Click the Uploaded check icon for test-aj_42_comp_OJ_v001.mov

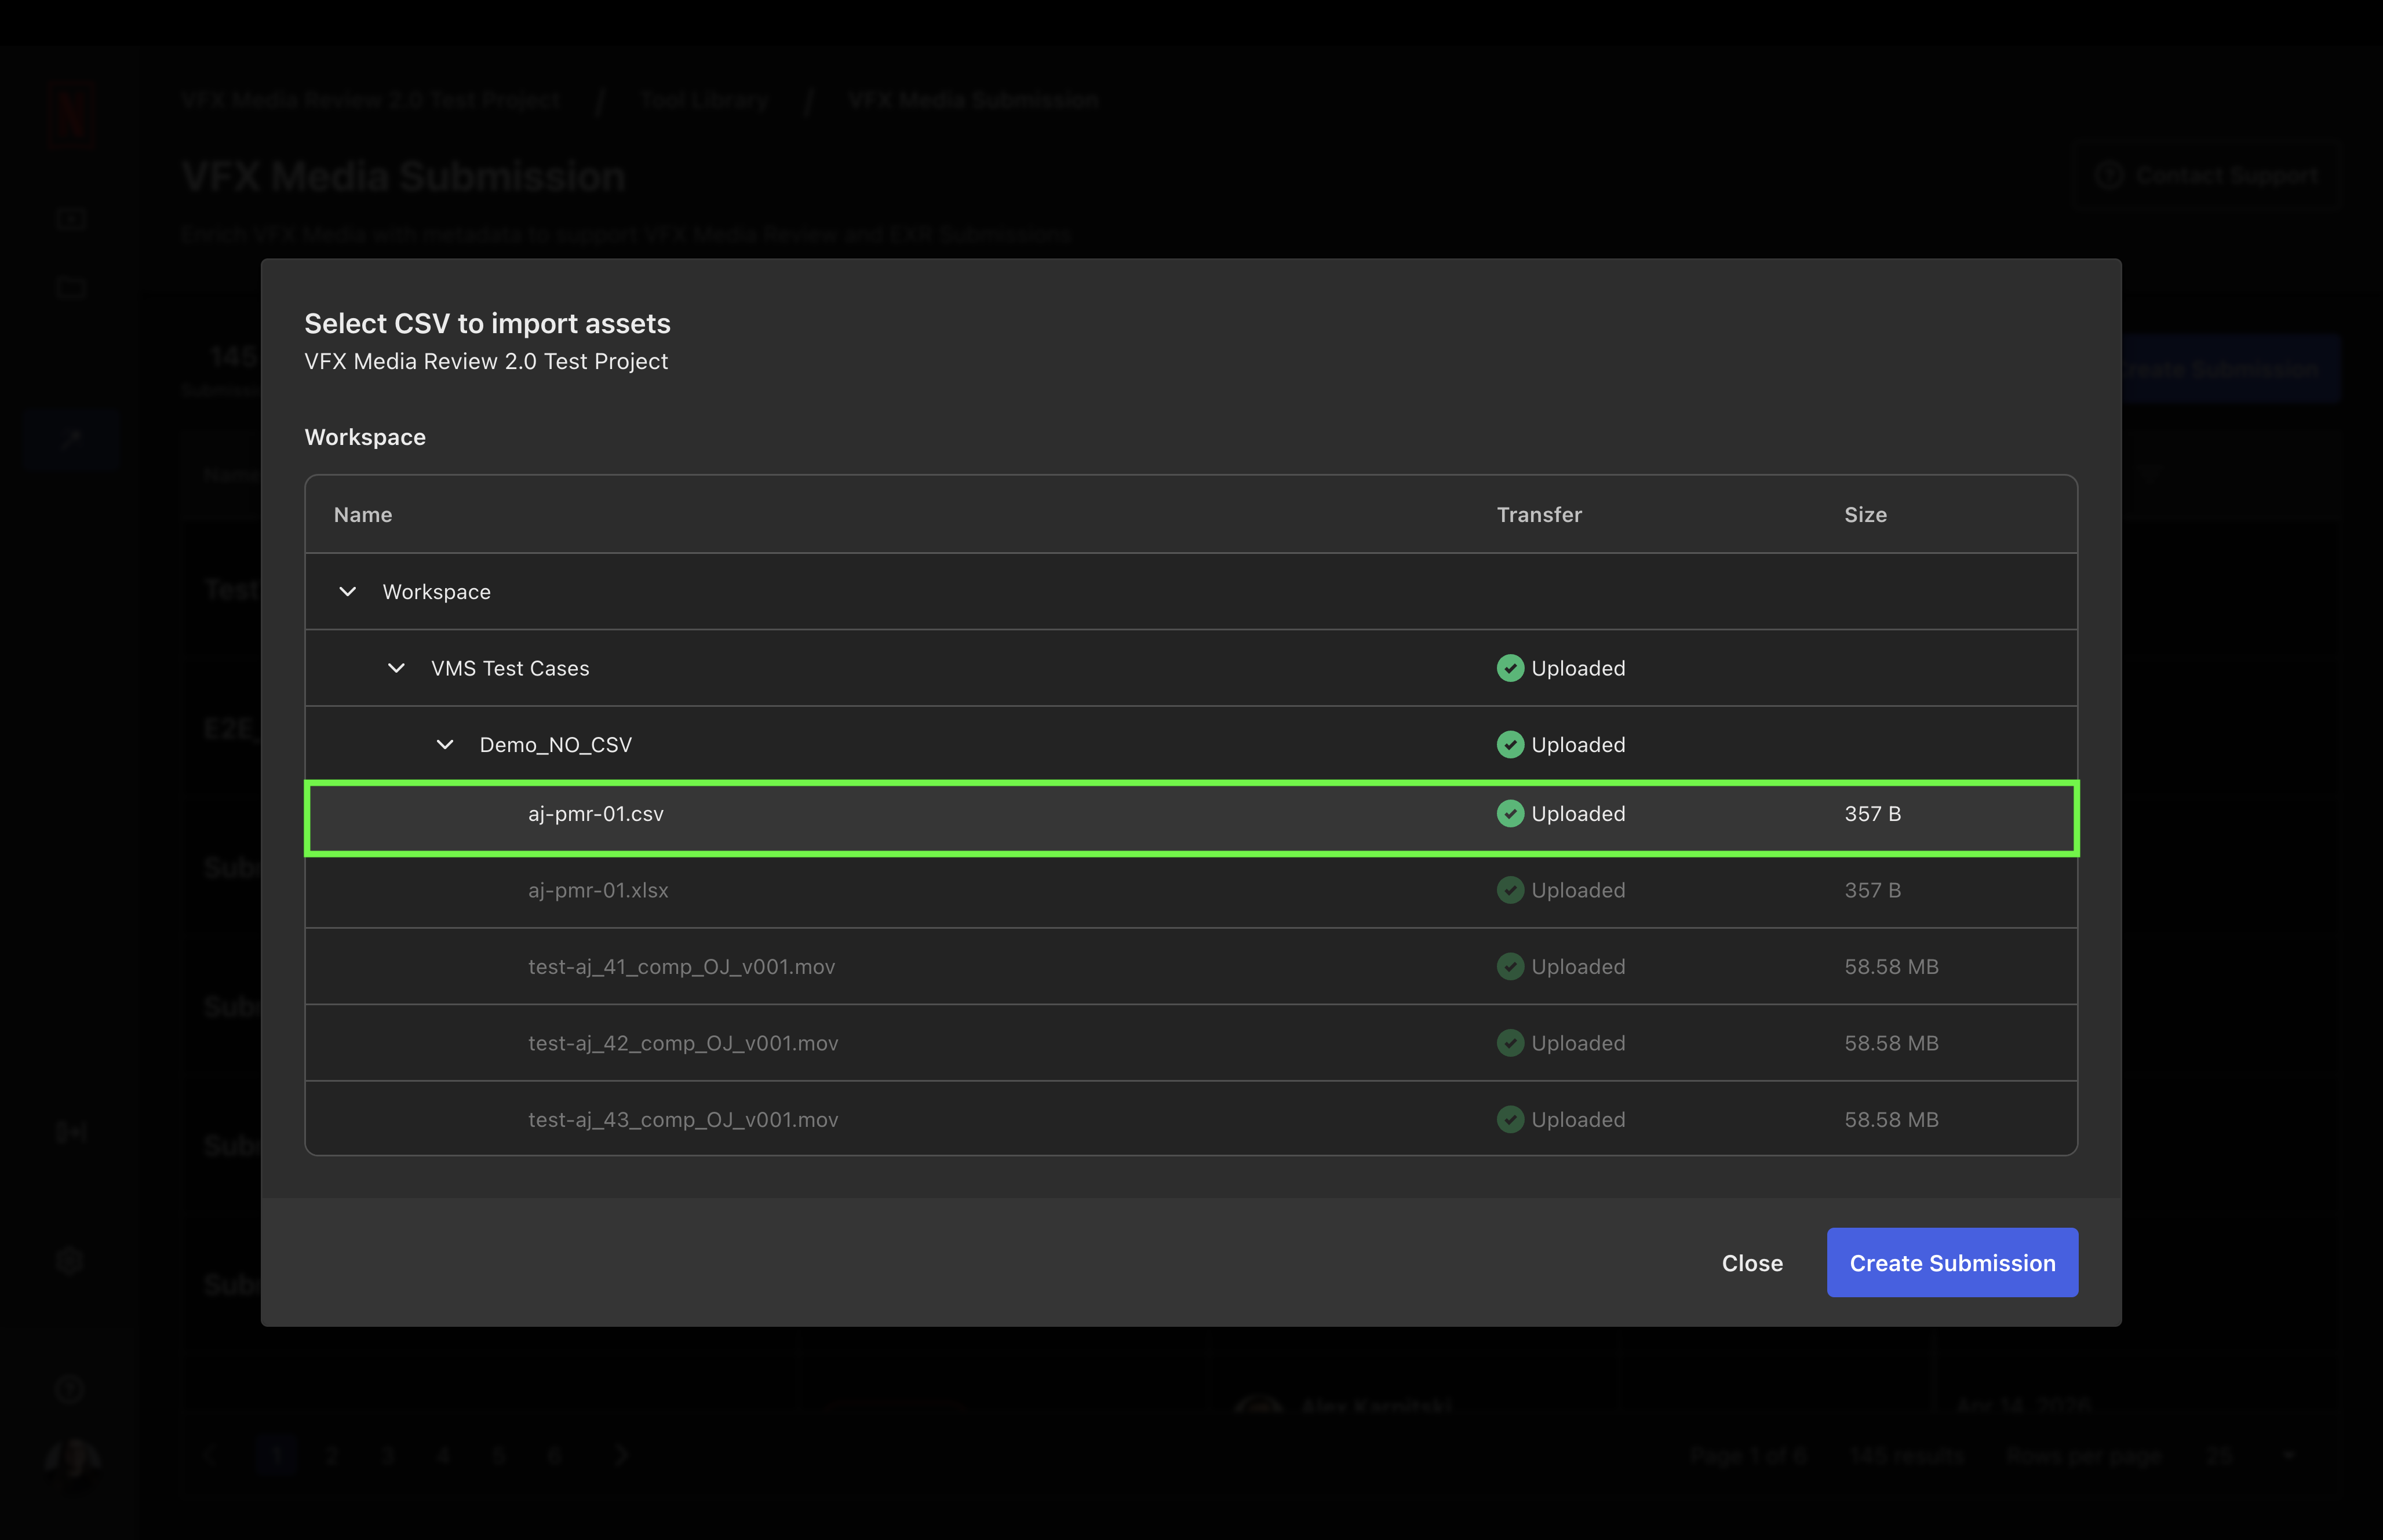click(x=1510, y=1043)
